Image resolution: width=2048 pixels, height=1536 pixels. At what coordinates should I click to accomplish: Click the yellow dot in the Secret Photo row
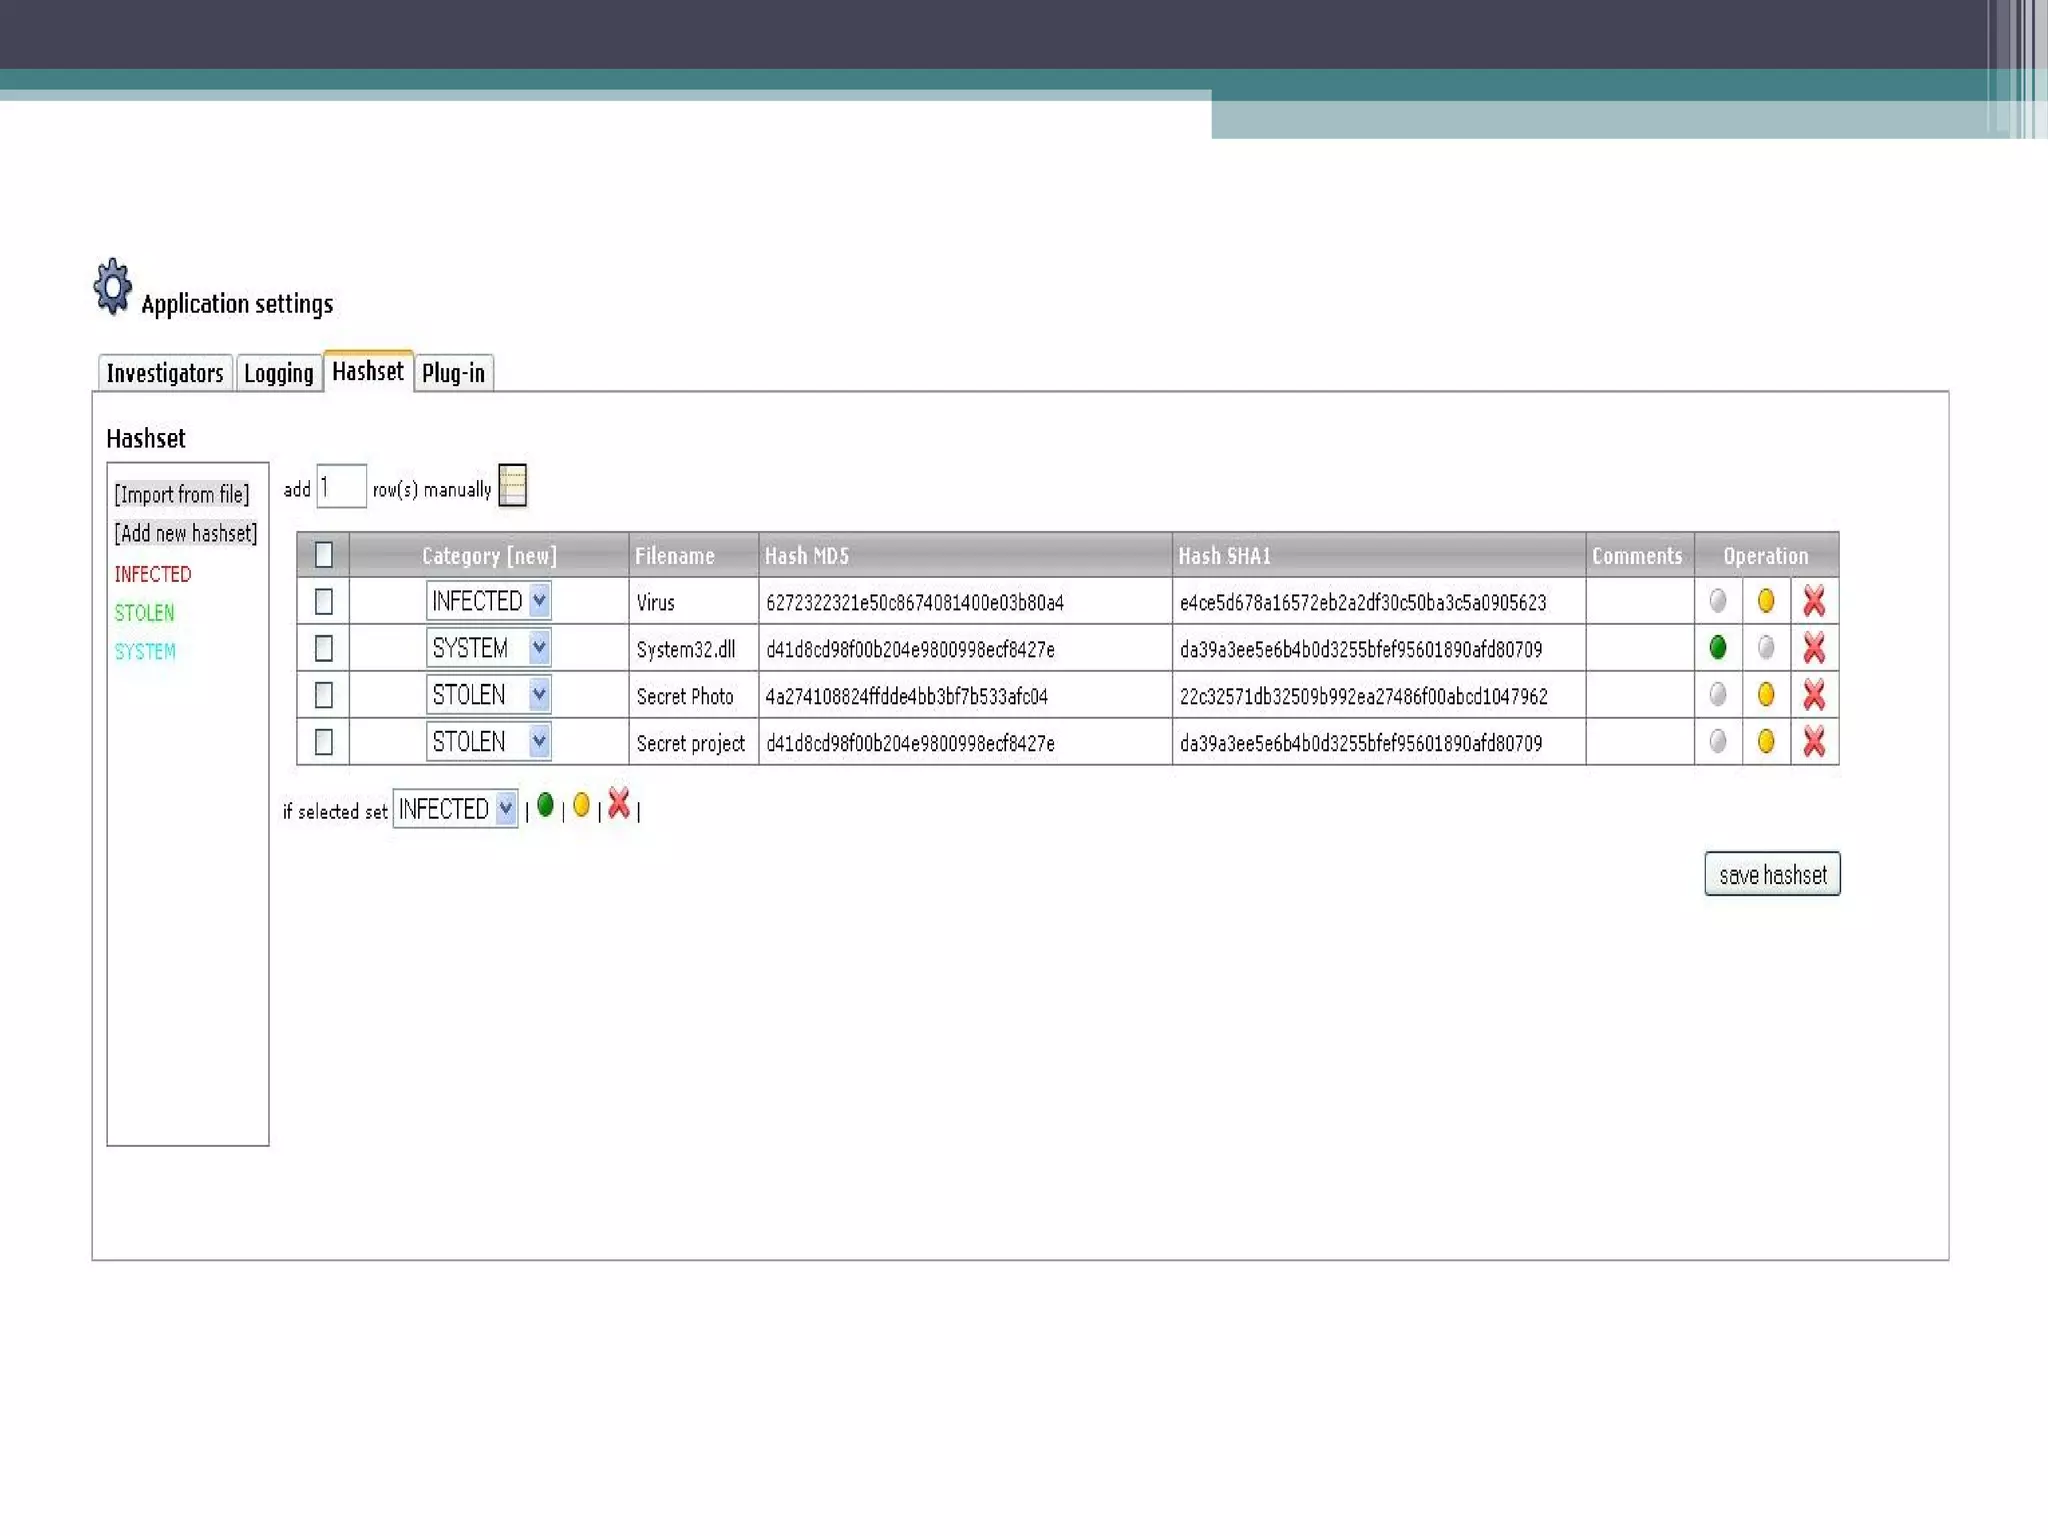tap(1765, 694)
